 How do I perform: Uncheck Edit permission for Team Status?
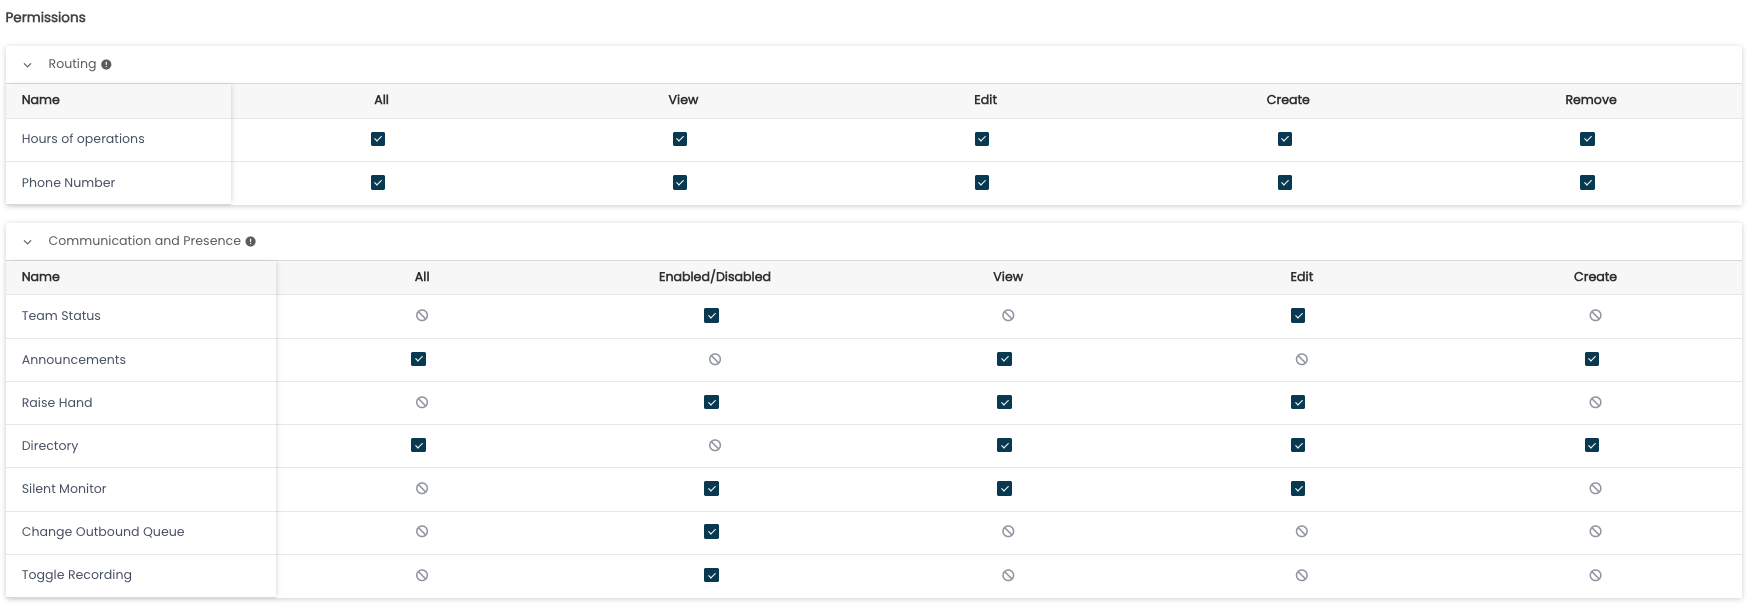pos(1298,315)
